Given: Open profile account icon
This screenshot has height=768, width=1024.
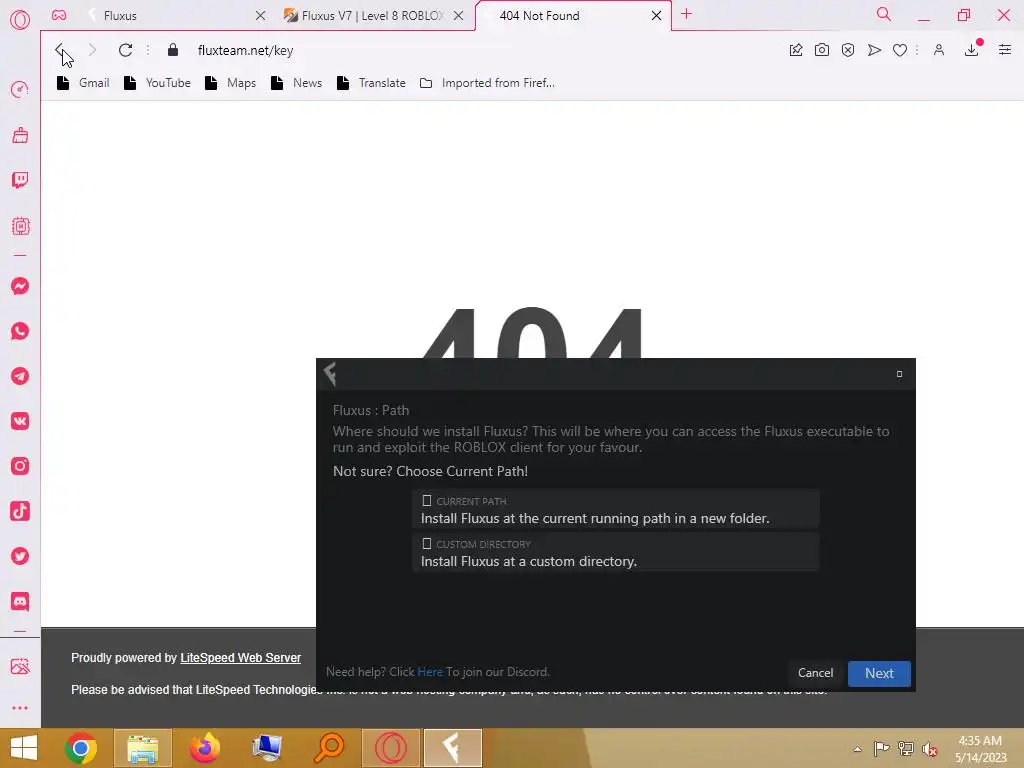Looking at the screenshot, I should point(939,50).
